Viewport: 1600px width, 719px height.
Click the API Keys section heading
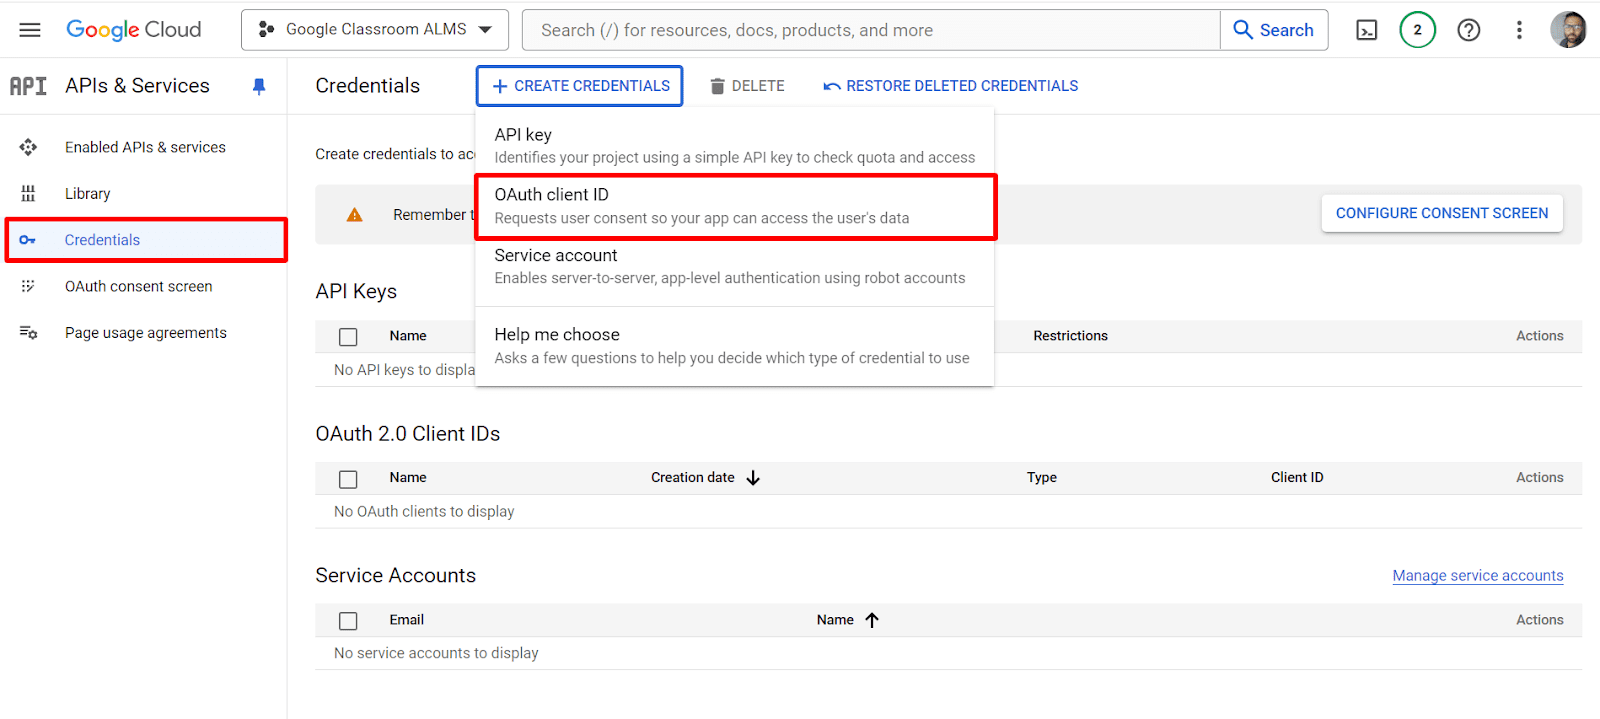[x=356, y=291]
